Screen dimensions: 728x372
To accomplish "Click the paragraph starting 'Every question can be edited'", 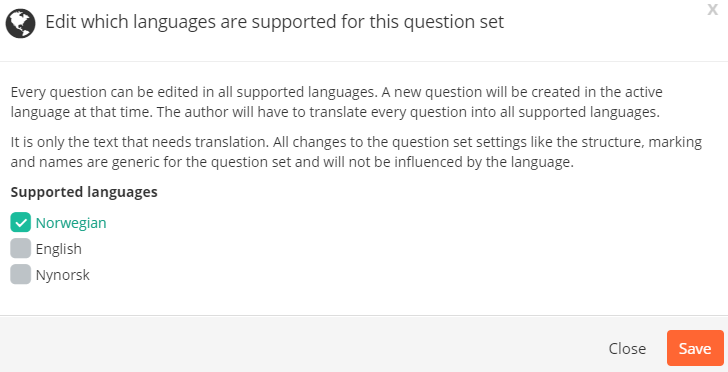I will [337, 102].
